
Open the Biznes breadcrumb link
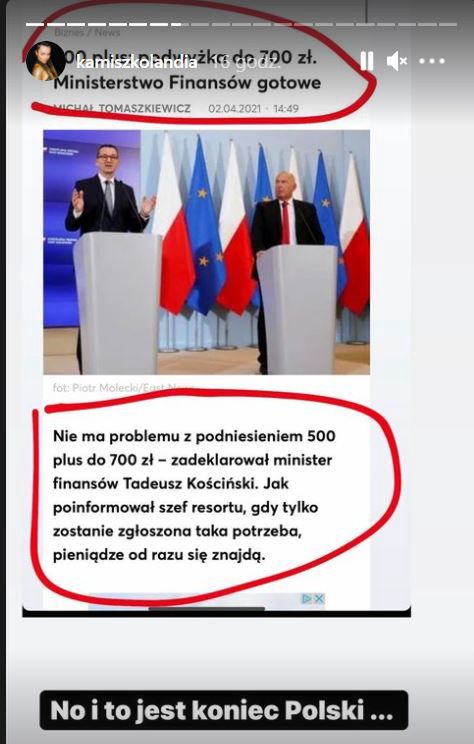pos(69,32)
